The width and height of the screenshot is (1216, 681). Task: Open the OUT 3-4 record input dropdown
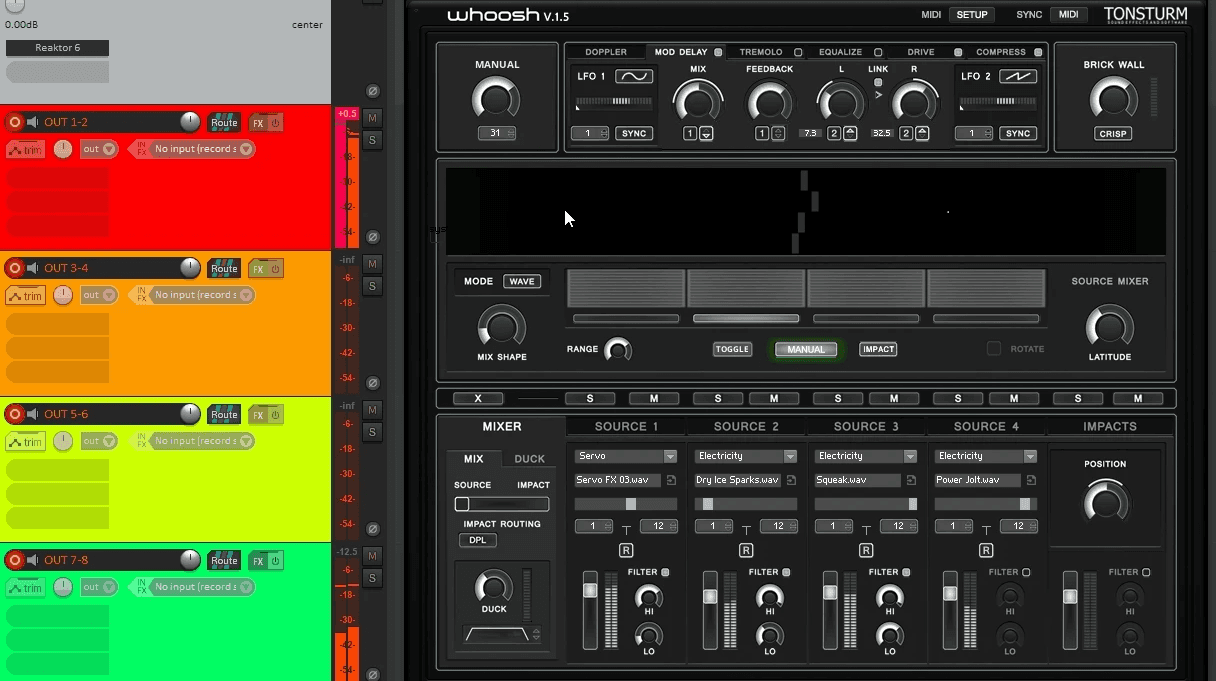click(202, 295)
